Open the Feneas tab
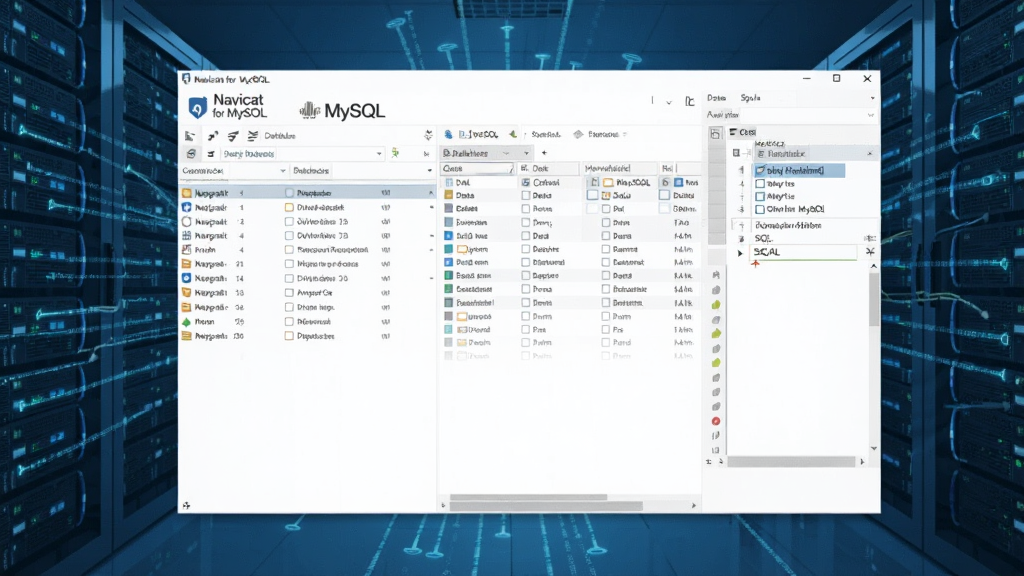 pos(603,135)
